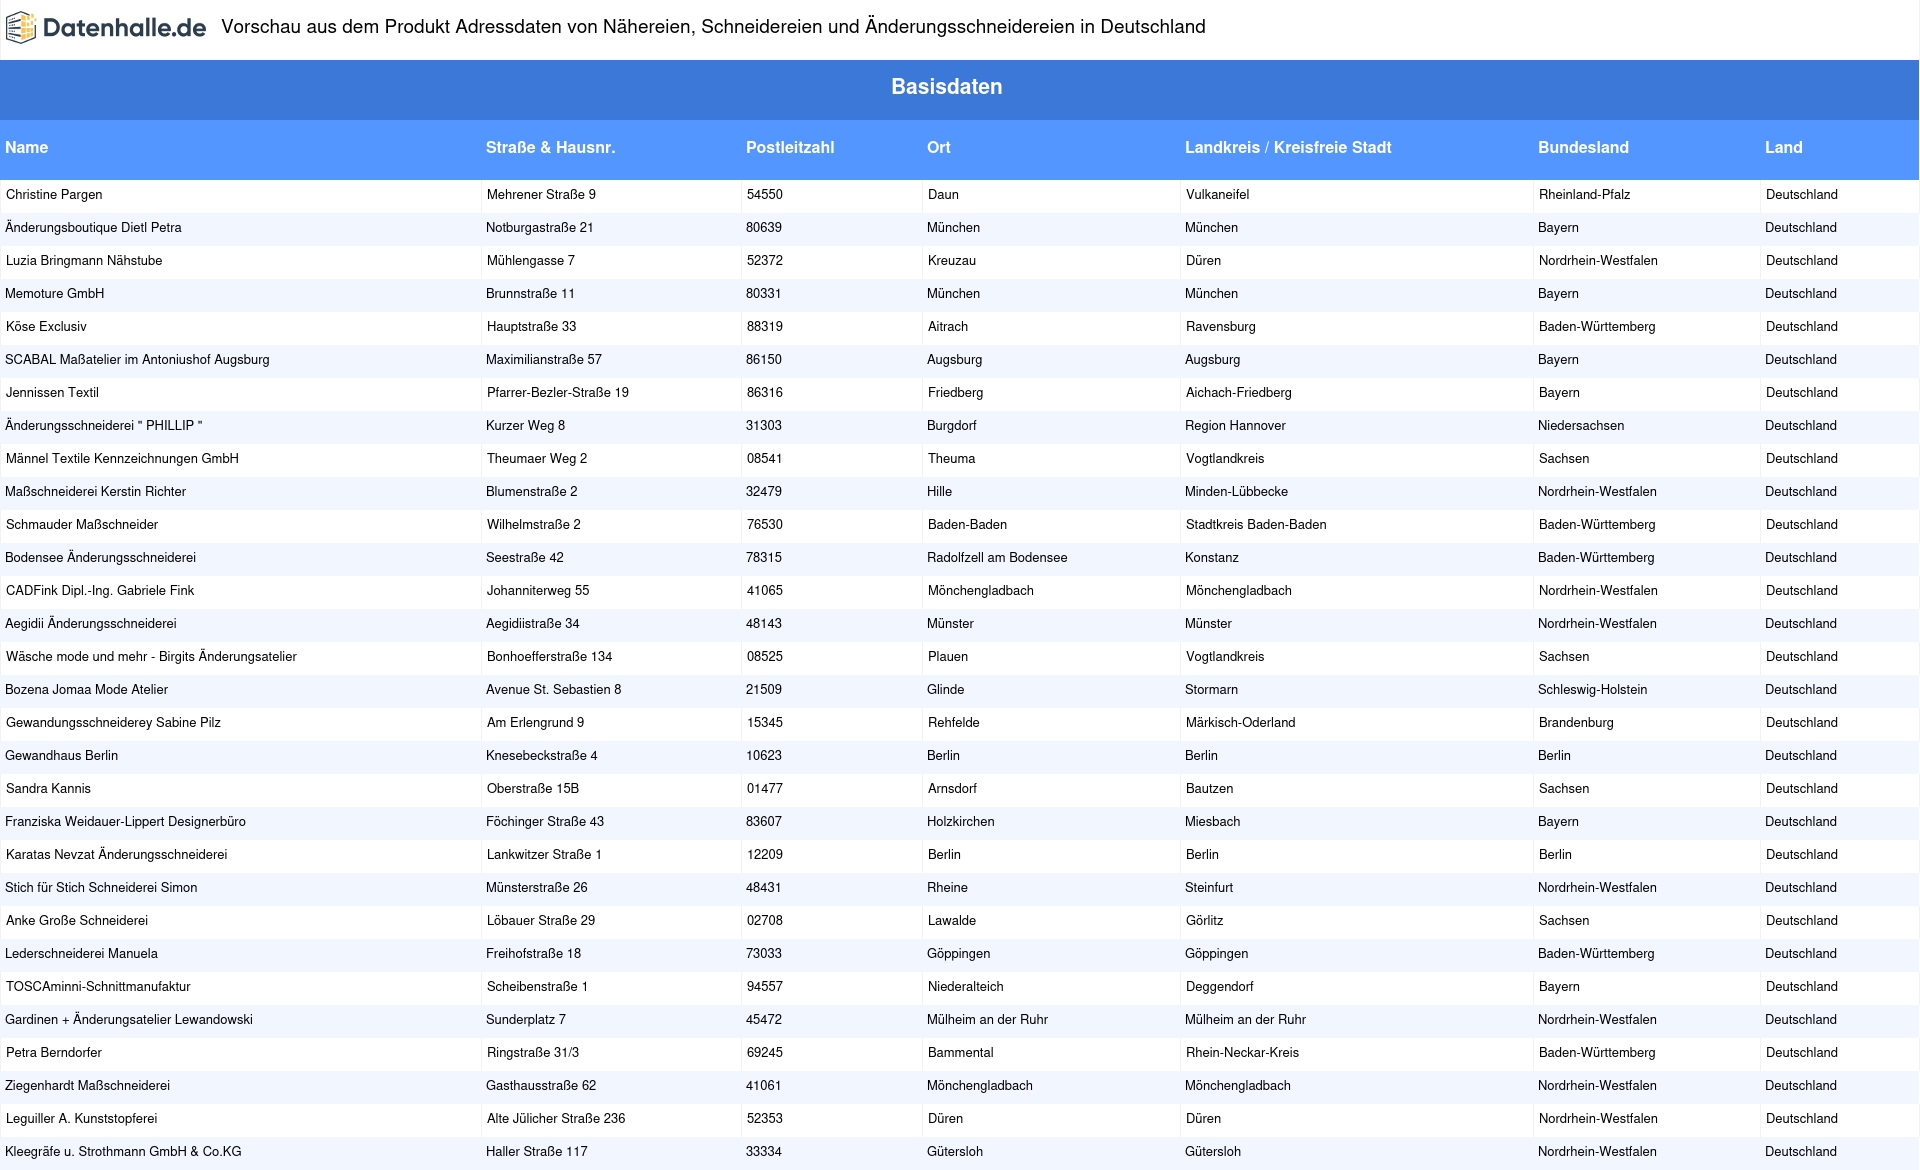Select the Christine Pargen name cell
This screenshot has height=1170, width=1920.
coord(54,195)
